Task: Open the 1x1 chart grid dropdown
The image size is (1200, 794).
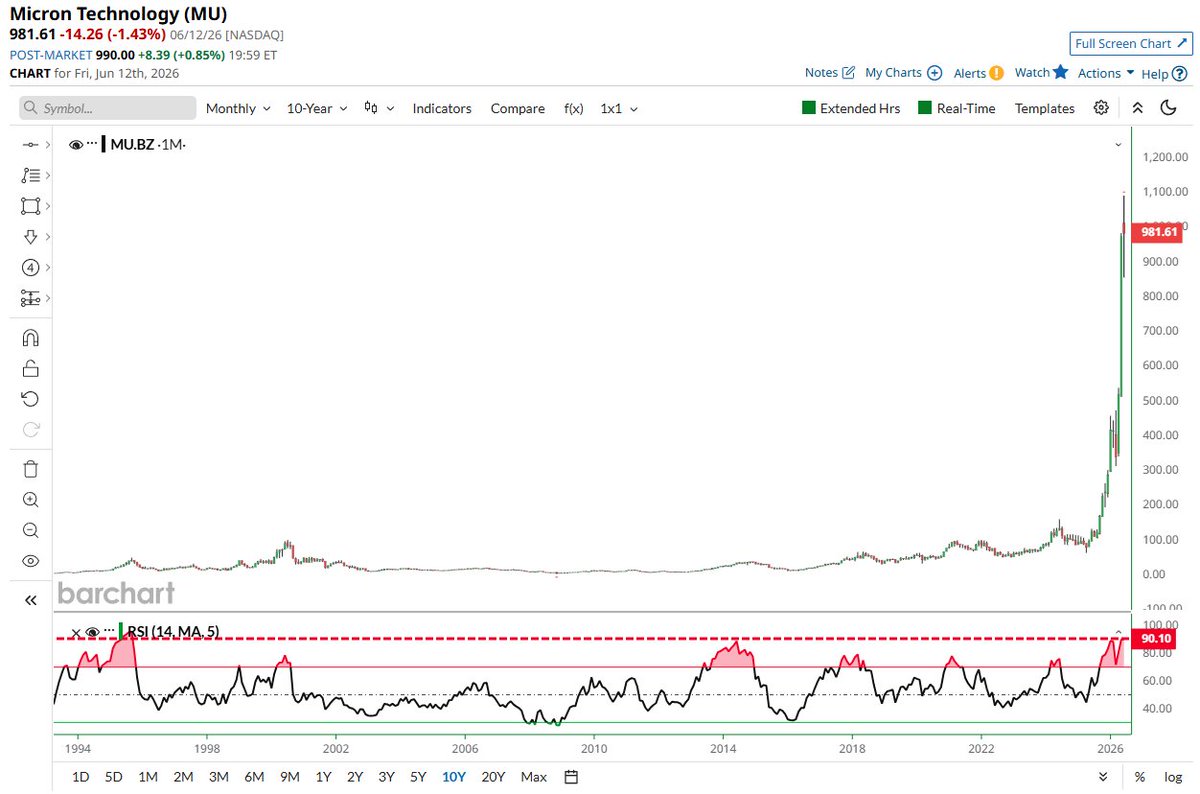Action: point(619,108)
